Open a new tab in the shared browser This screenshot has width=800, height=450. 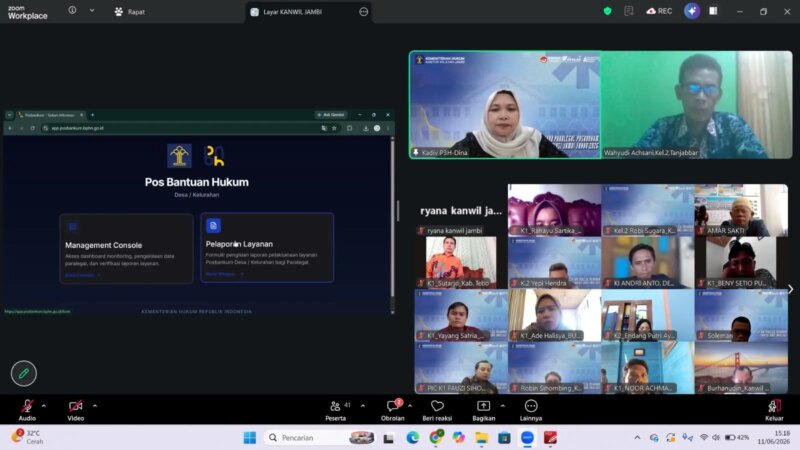[92, 115]
